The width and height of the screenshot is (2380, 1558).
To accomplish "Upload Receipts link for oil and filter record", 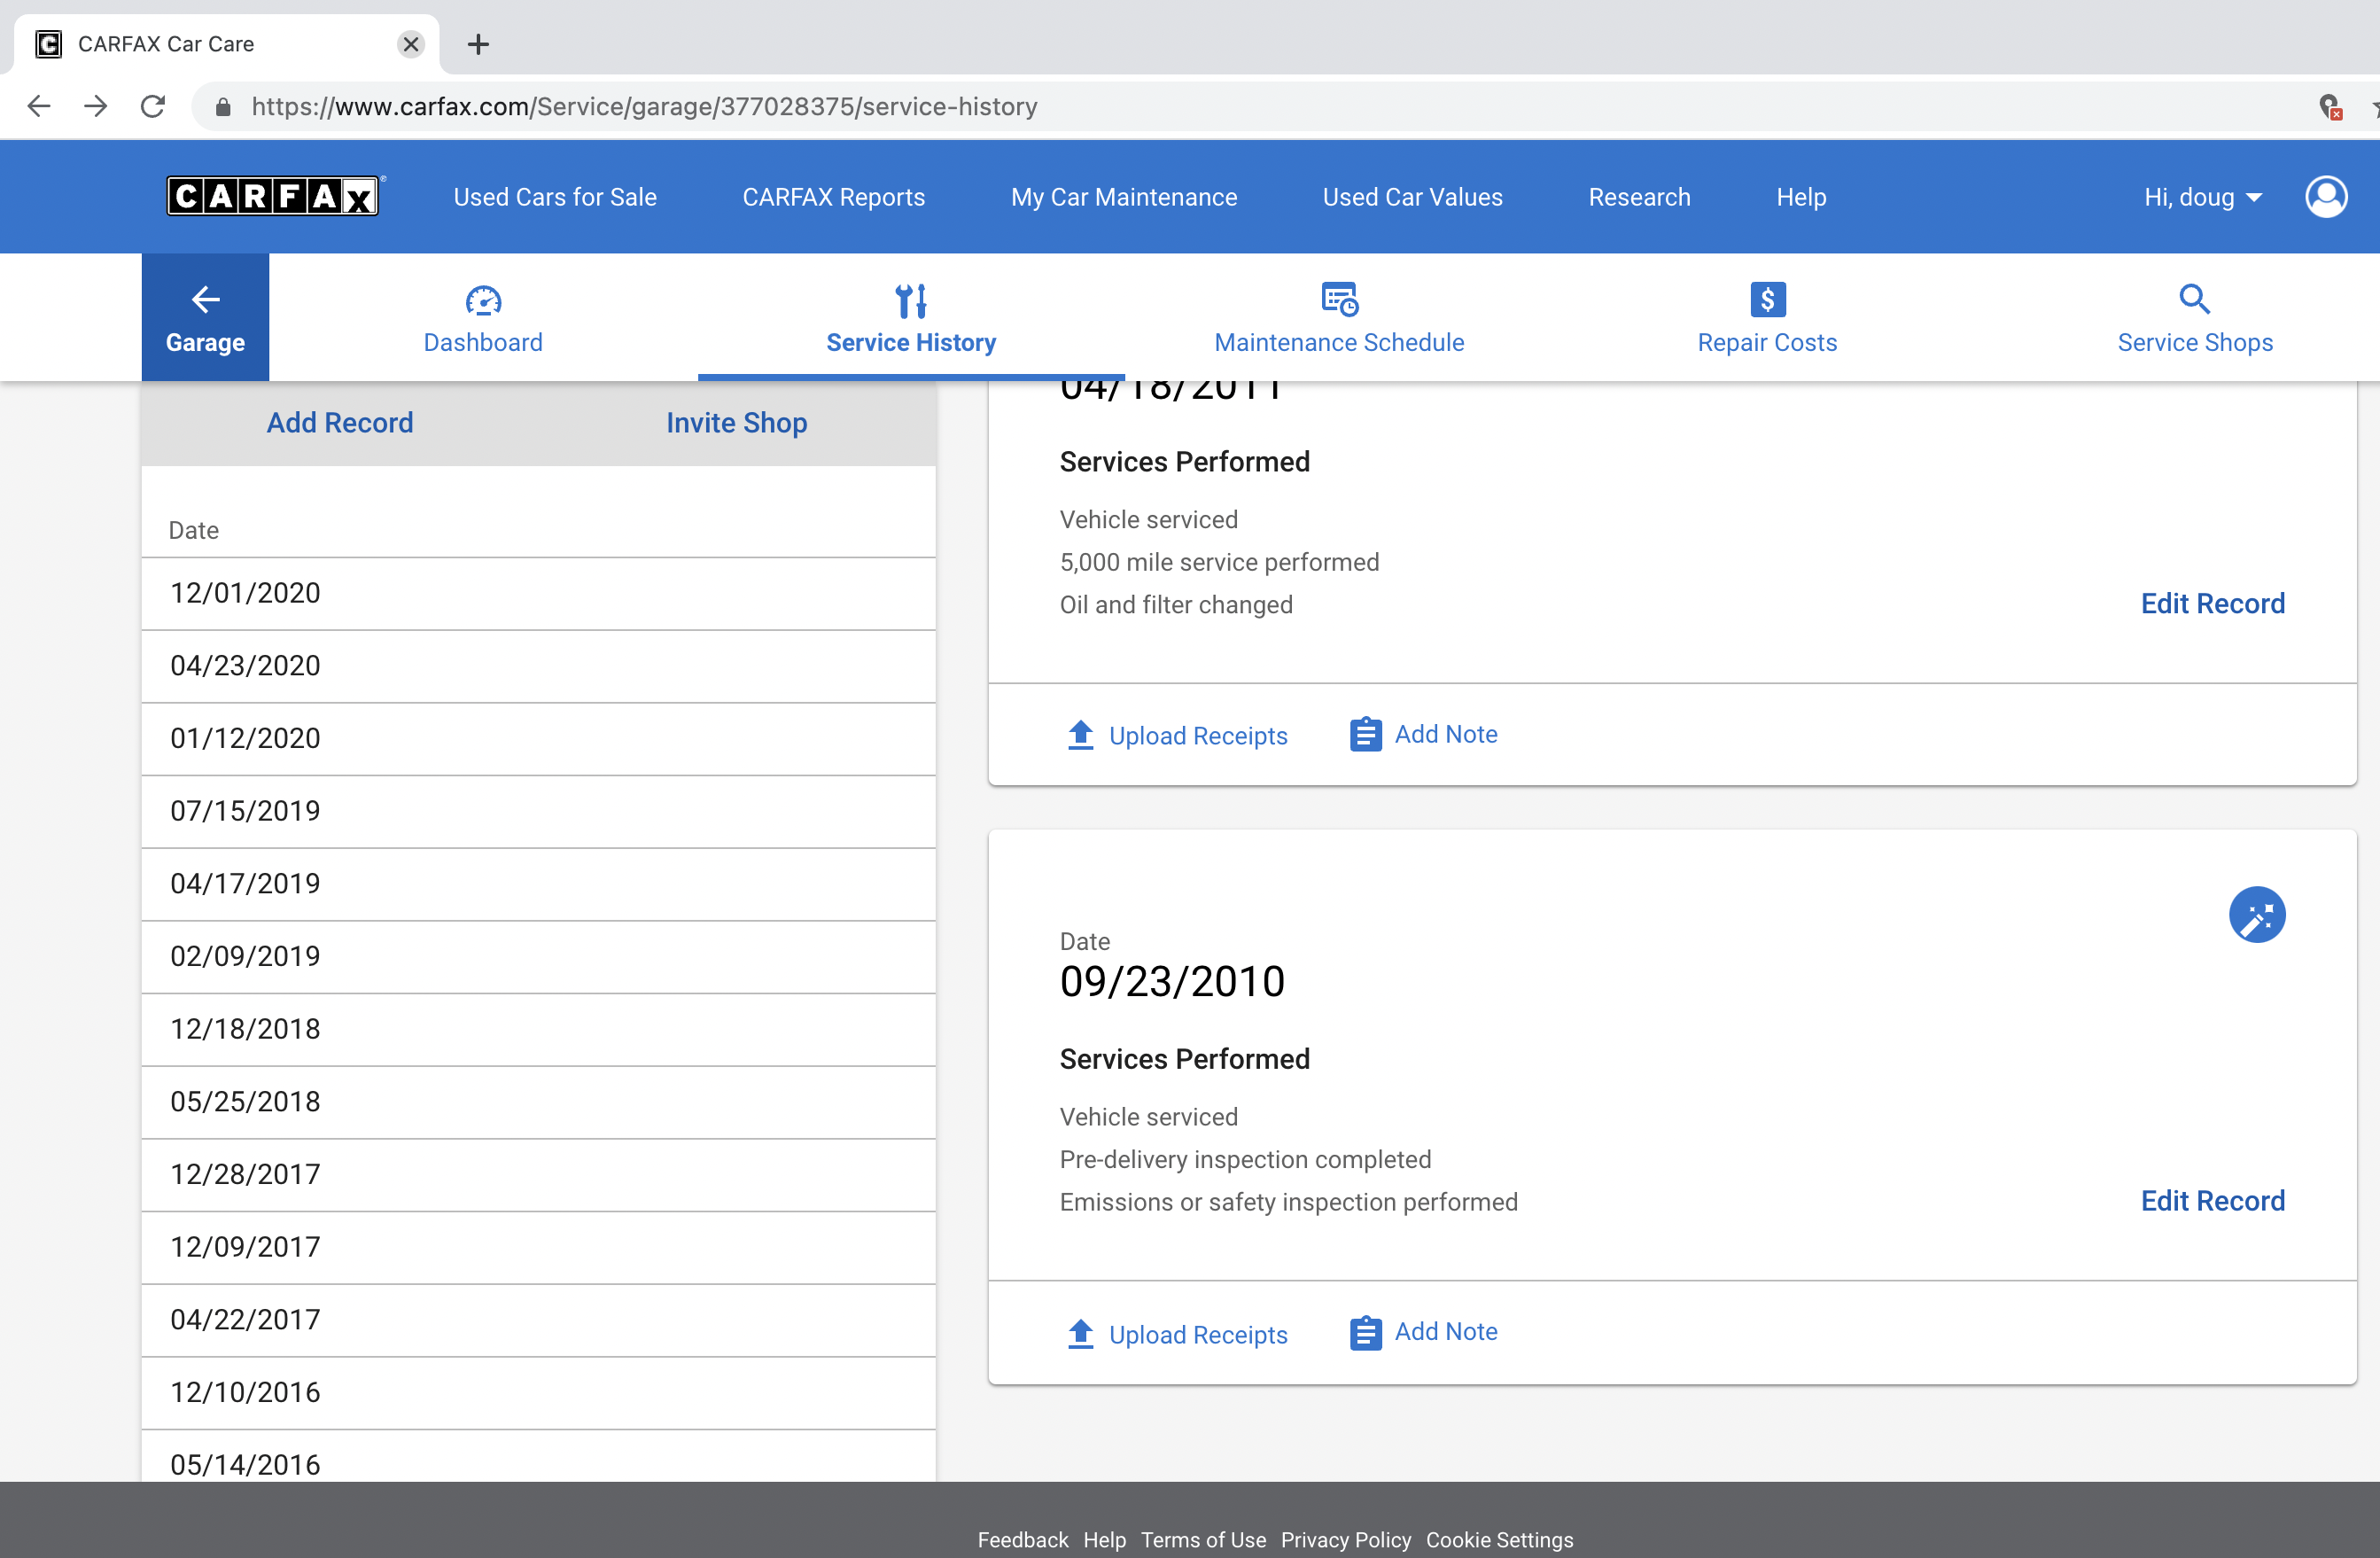I will [x=1198, y=736].
